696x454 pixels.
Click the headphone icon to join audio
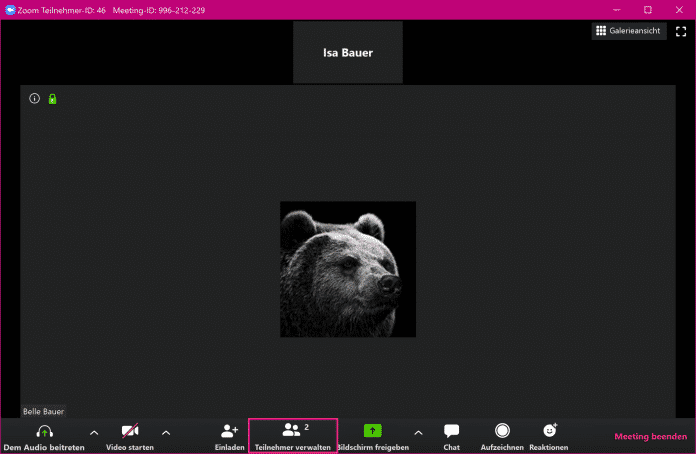tap(43, 431)
